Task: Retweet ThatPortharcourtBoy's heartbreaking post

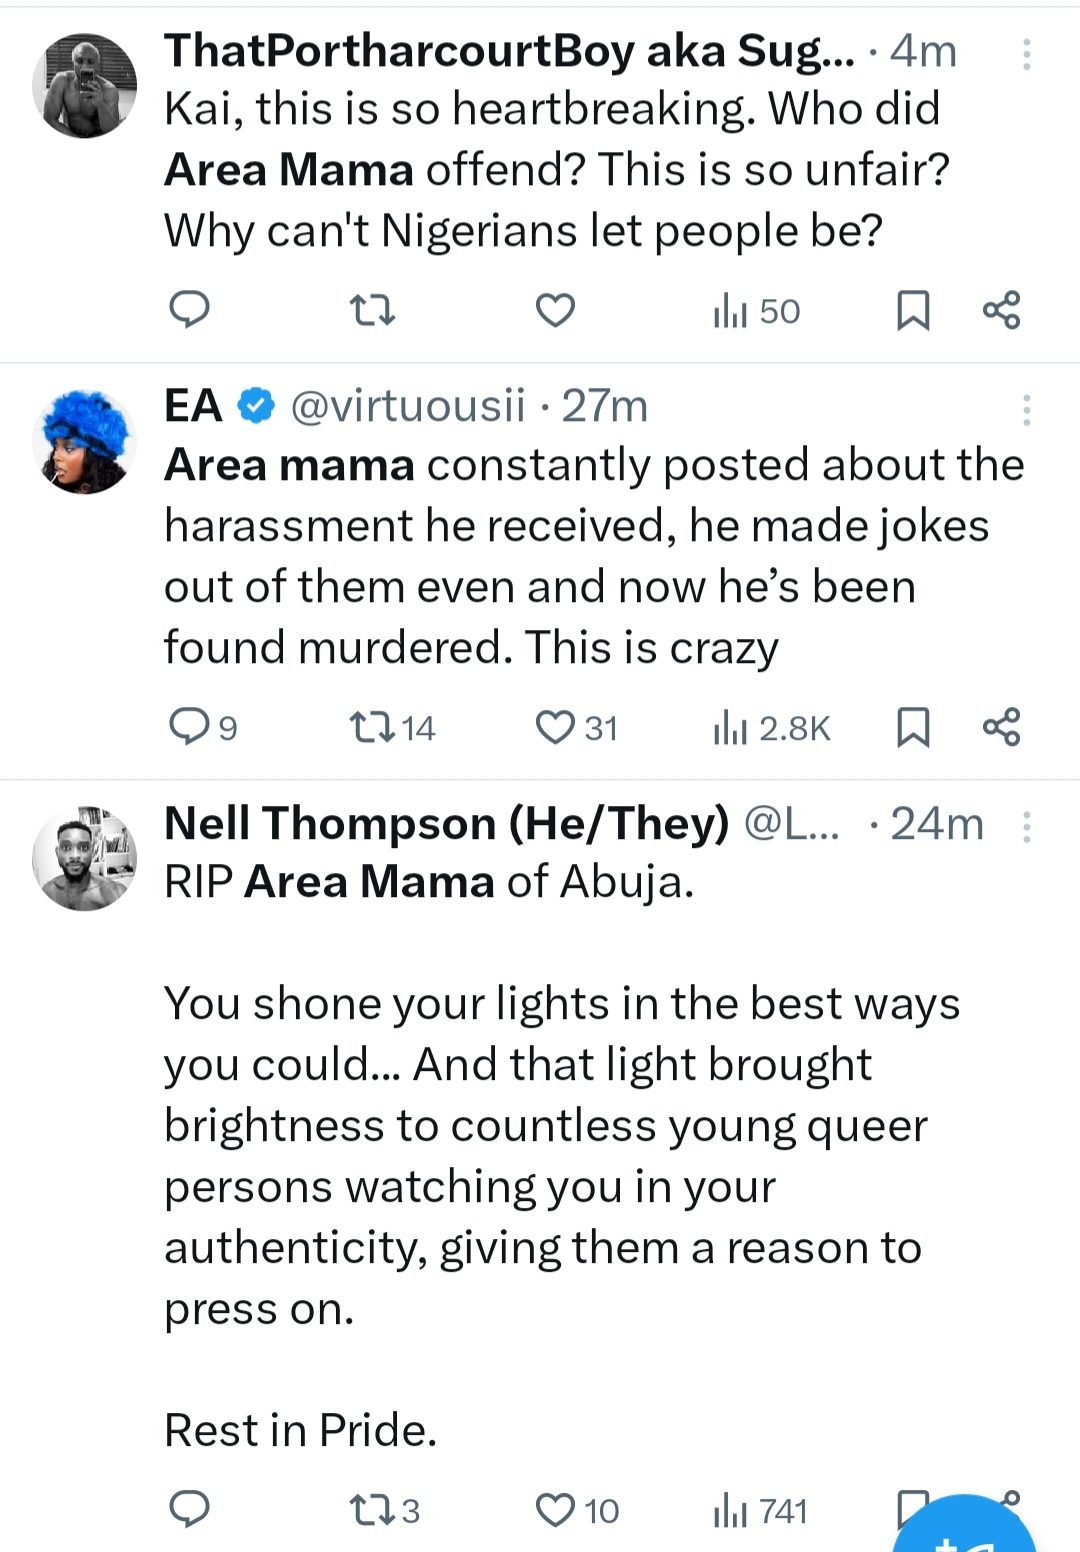Action: point(373,310)
